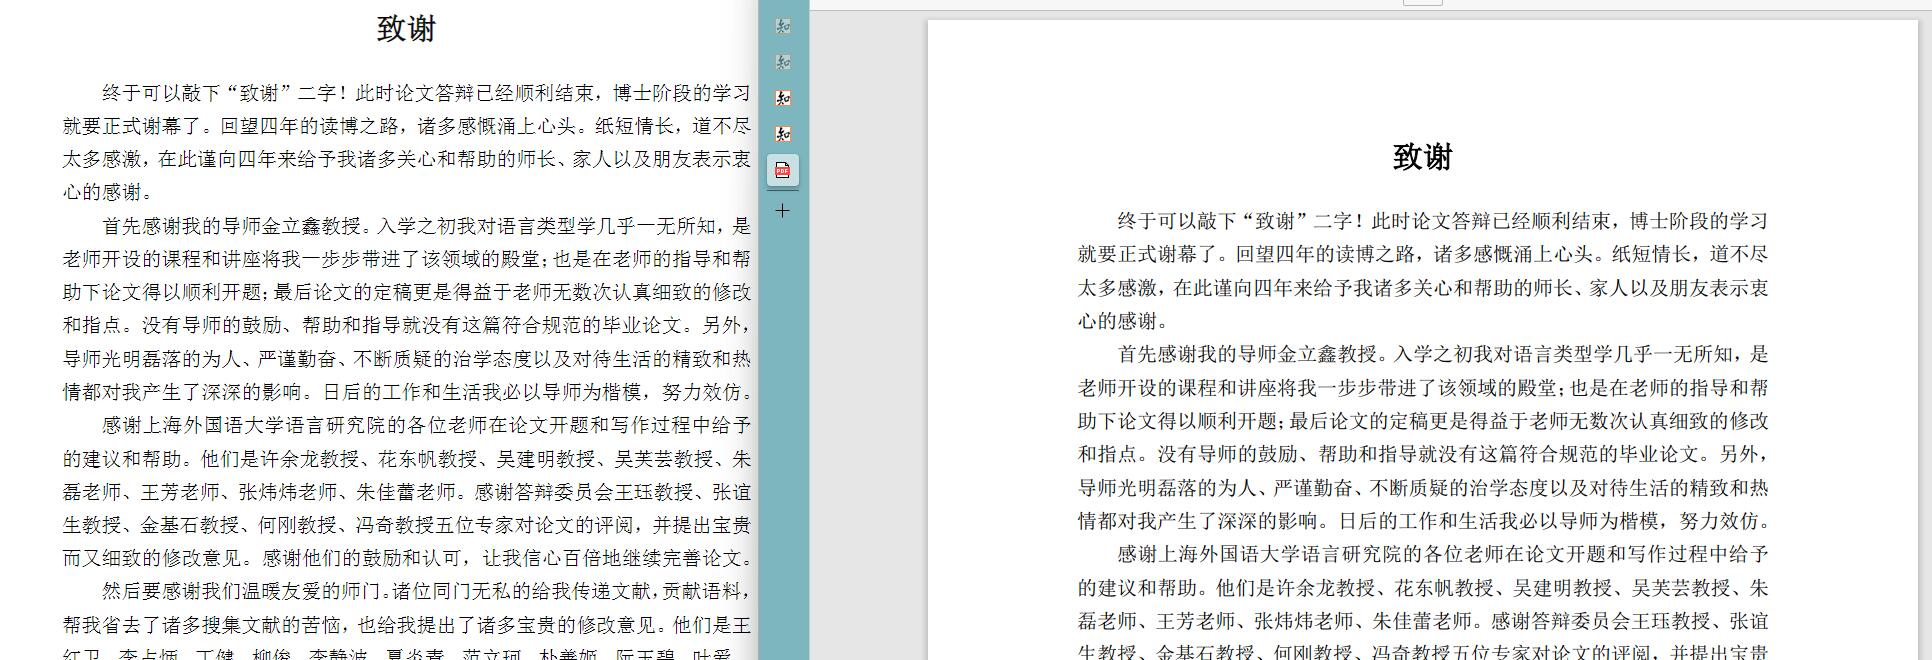Add a new tab with the plus icon
Image resolution: width=1932 pixels, height=660 pixels.
[783, 211]
